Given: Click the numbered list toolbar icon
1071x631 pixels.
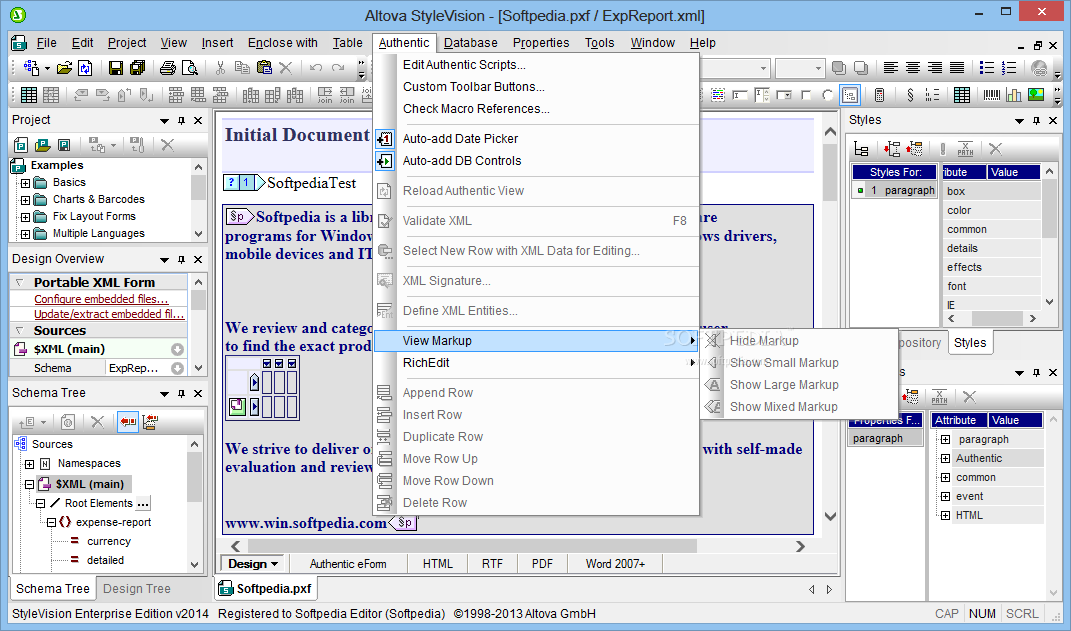Looking at the screenshot, I should click(x=1009, y=68).
